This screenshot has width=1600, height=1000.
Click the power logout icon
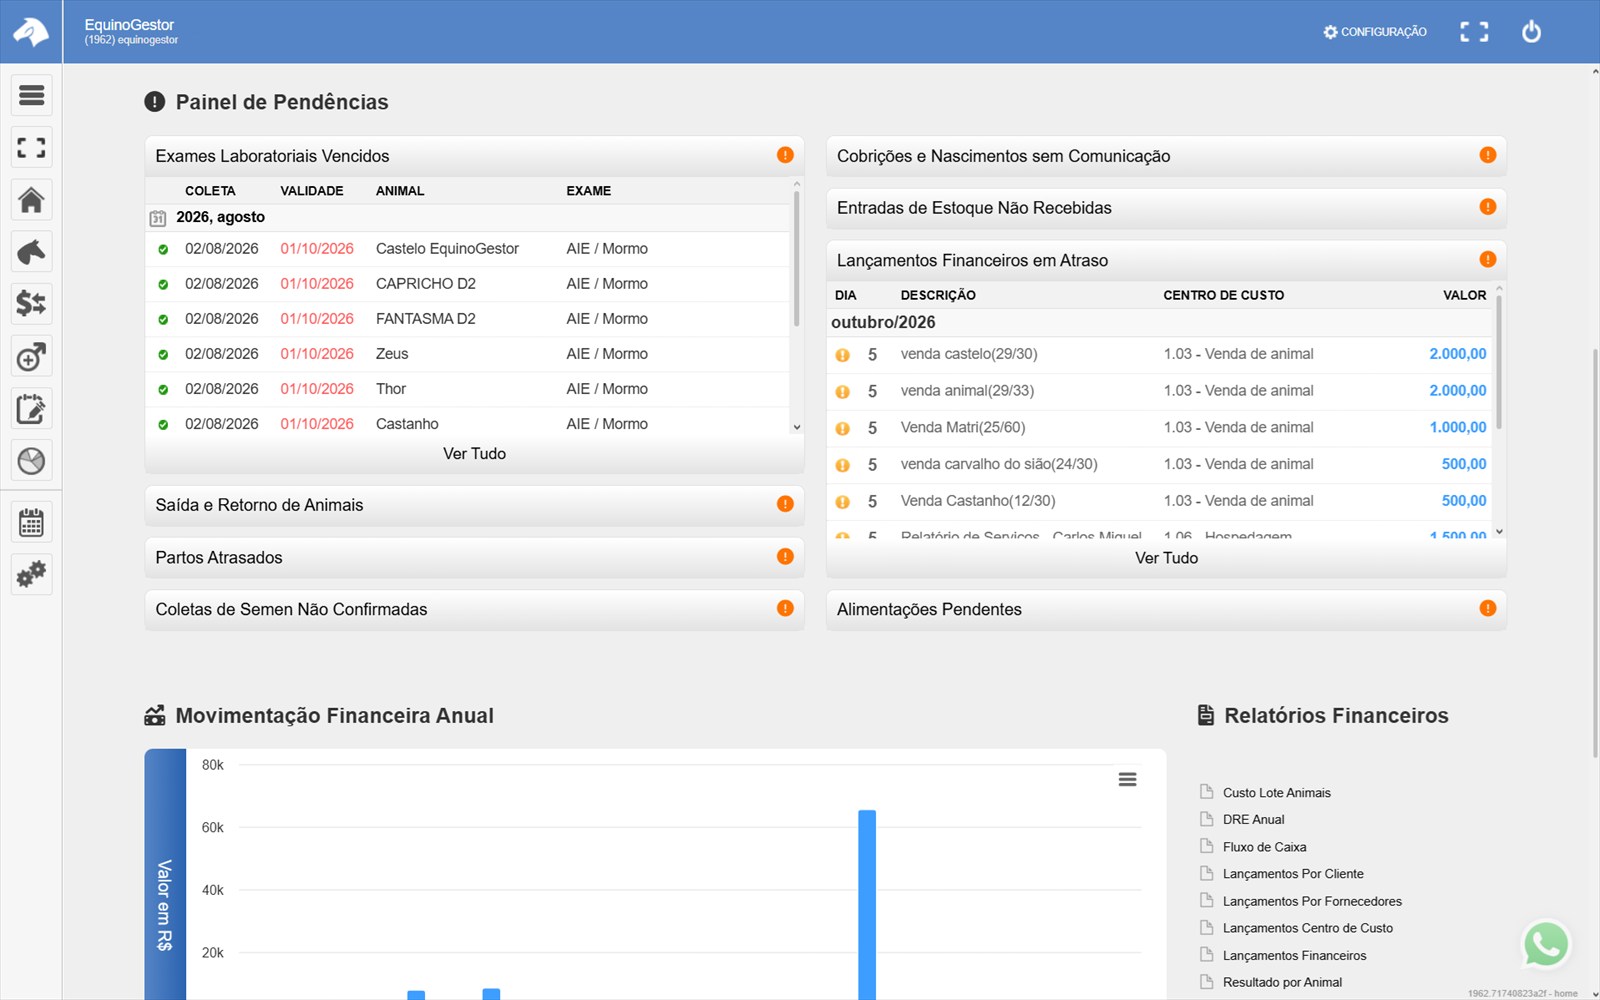(x=1531, y=32)
